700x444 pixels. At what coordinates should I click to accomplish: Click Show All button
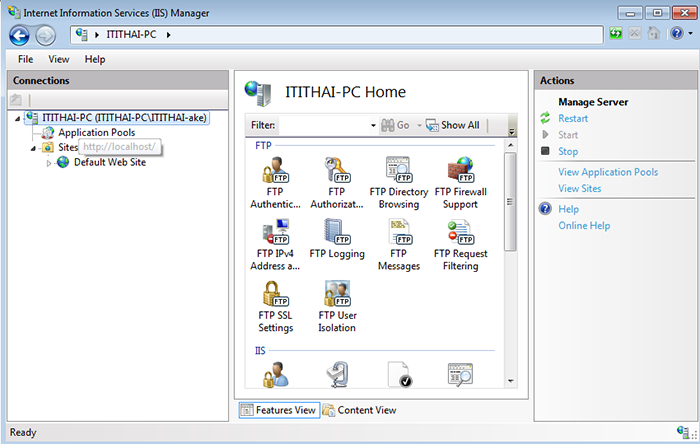[x=453, y=125]
